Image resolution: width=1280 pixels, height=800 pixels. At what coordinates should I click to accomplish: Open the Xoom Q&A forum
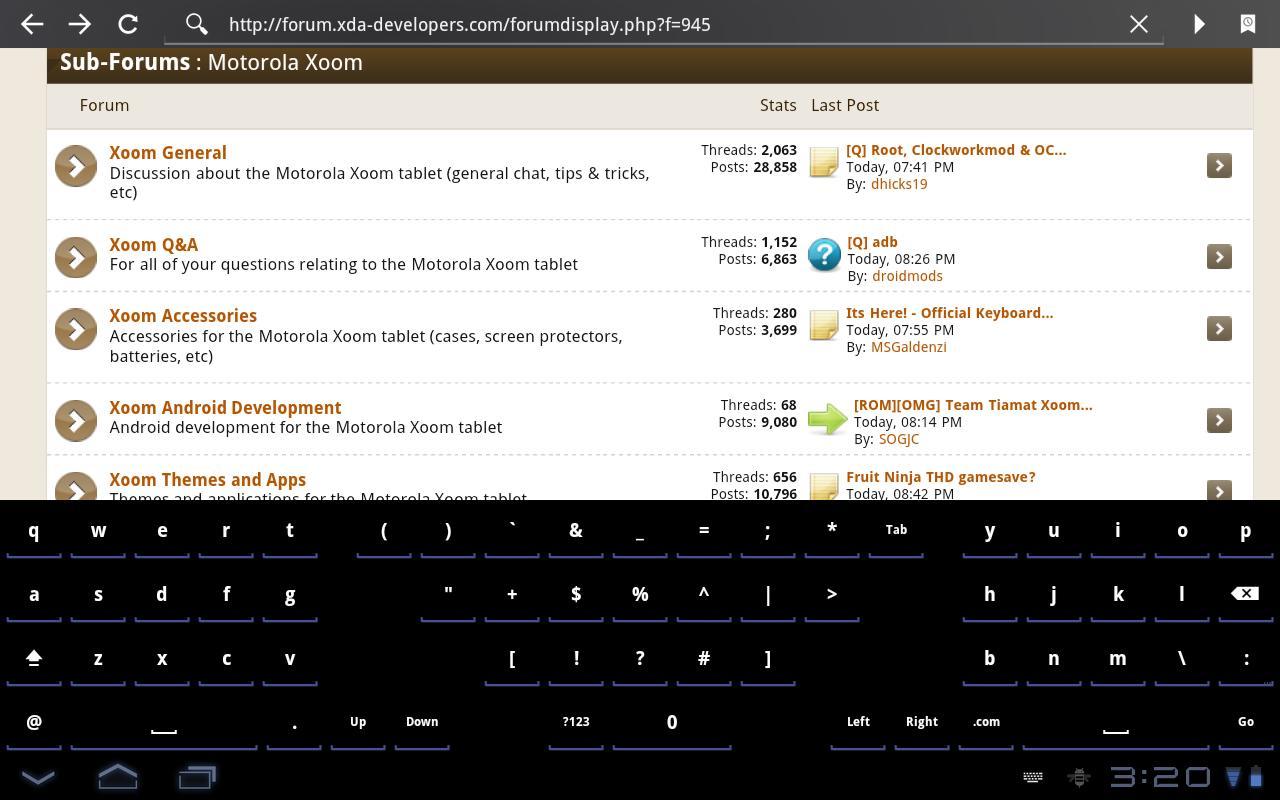[154, 244]
